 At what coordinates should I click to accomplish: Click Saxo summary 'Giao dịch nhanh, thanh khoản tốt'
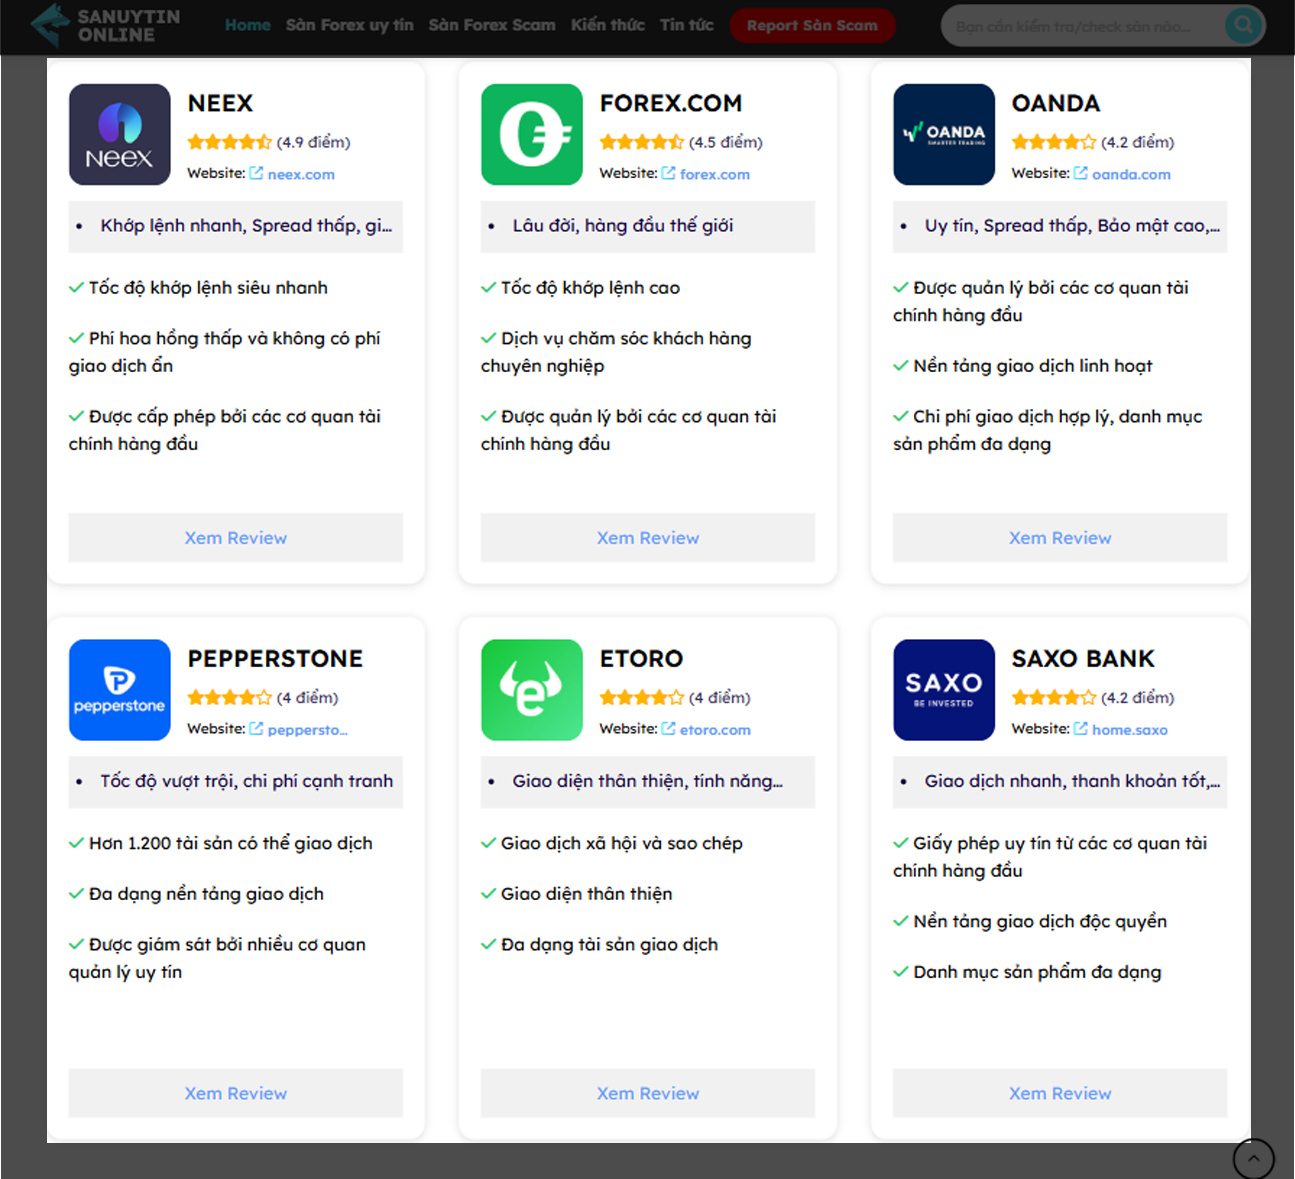click(1072, 781)
